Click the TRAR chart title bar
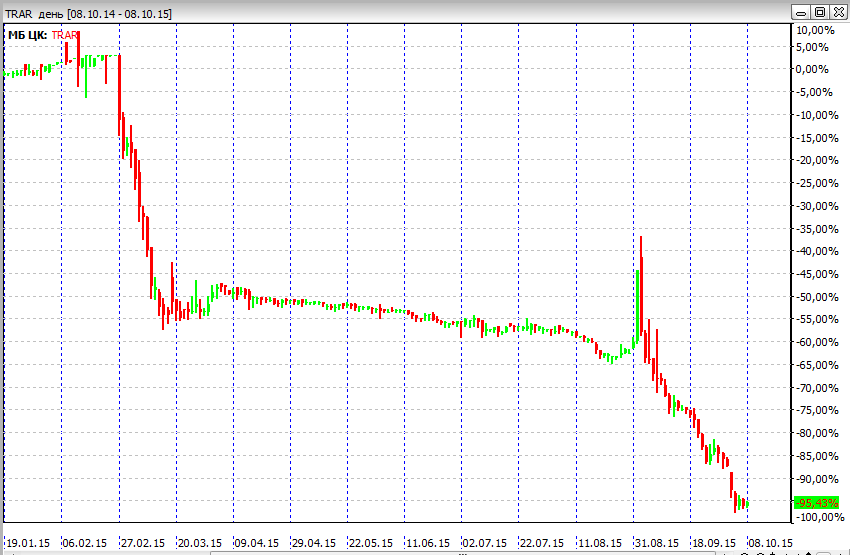850x555 pixels. click(x=400, y=12)
